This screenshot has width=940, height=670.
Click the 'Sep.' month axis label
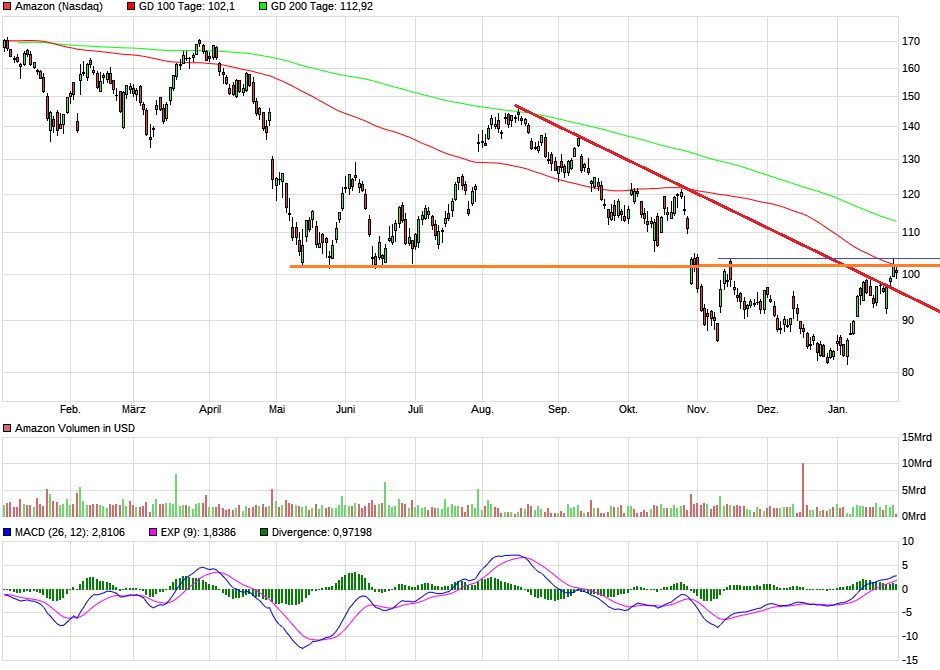click(x=558, y=409)
